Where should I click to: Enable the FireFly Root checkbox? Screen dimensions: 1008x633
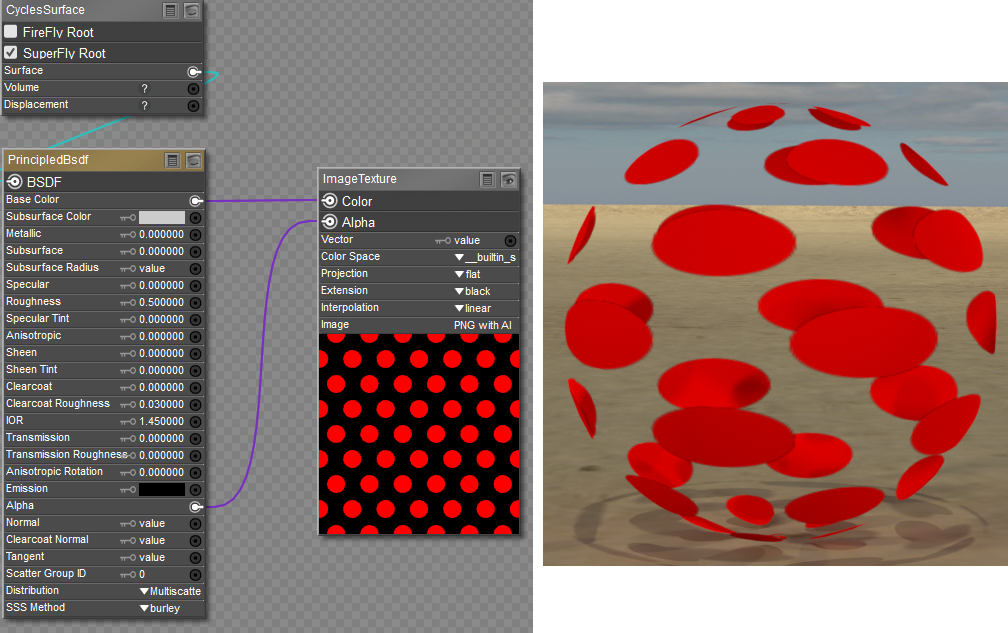pyautogui.click(x=11, y=32)
